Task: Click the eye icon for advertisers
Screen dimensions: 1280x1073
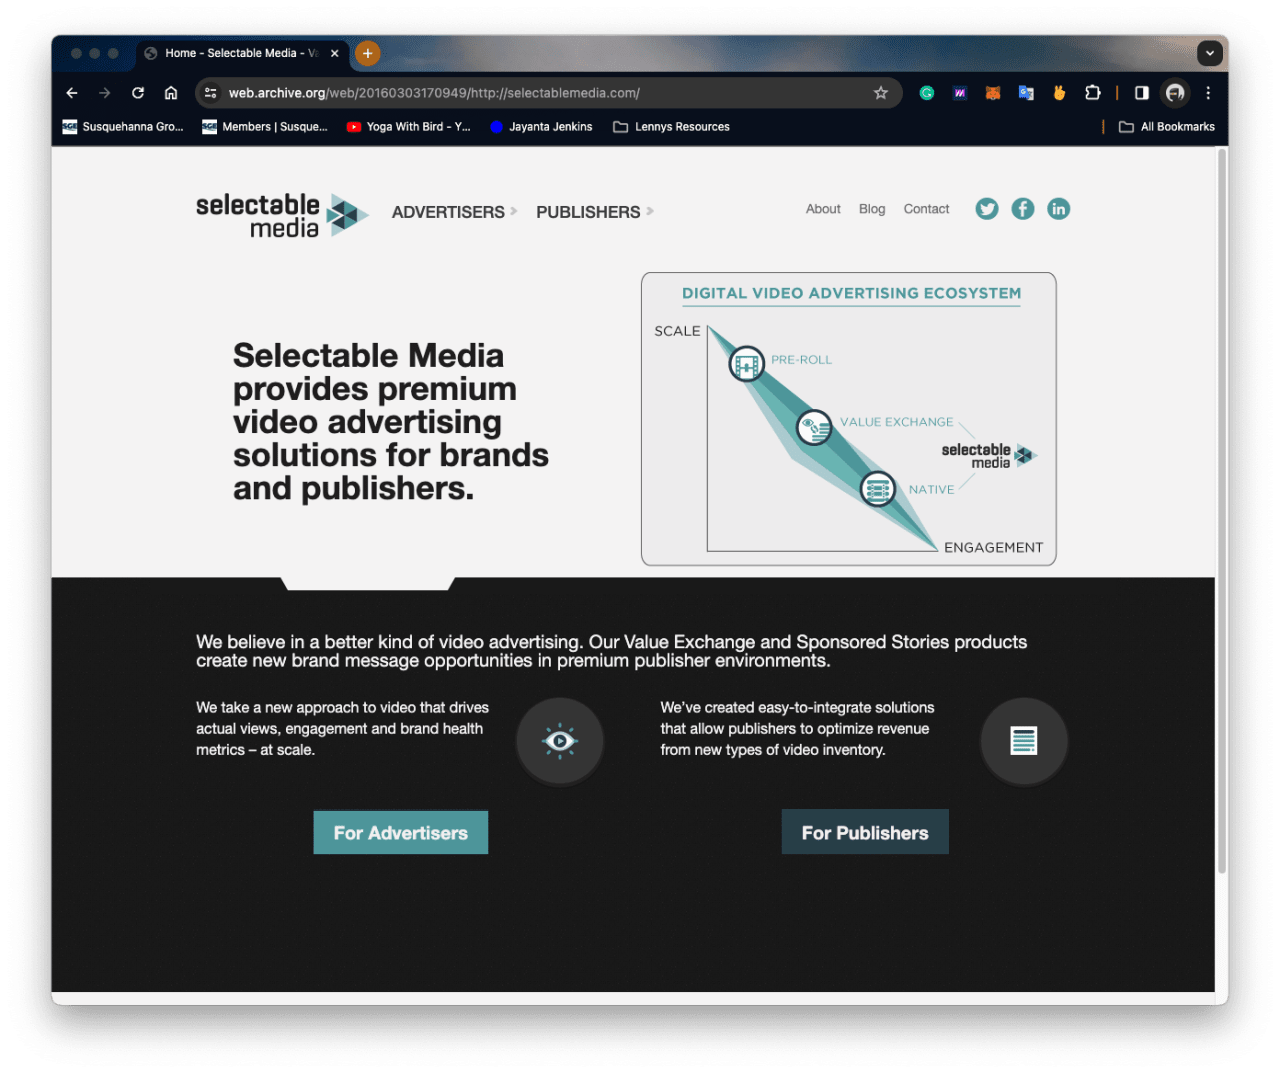Action: [x=560, y=741]
